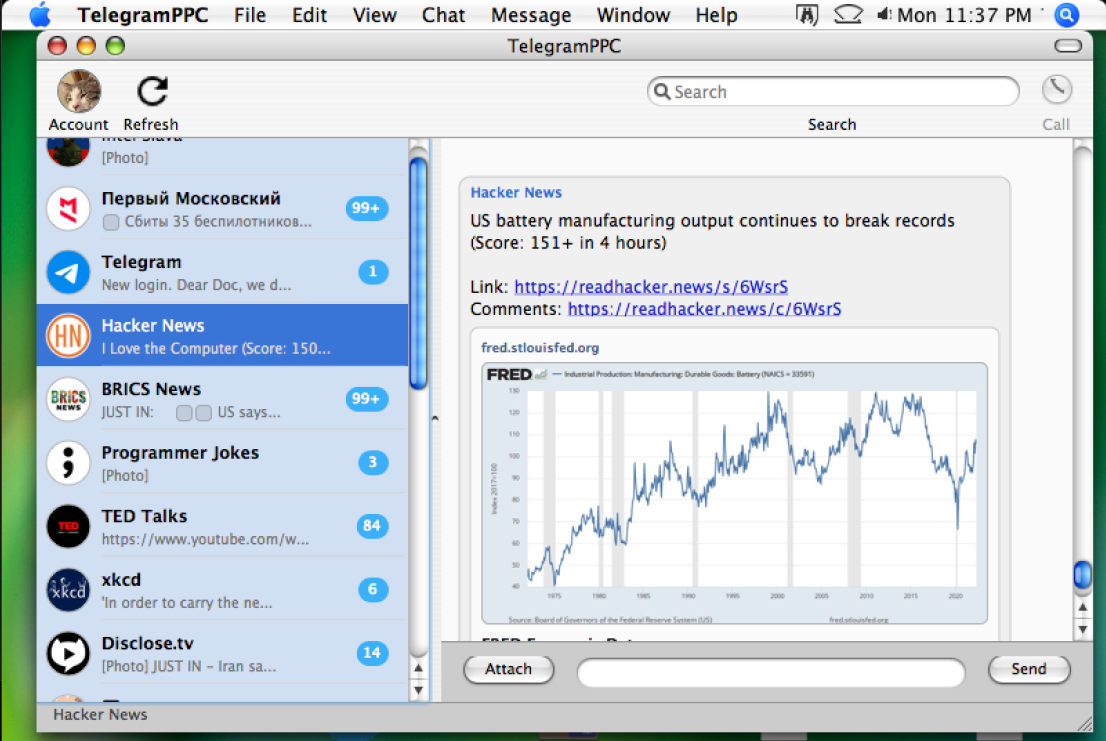This screenshot has height=741, width=1106.
Task: Click the chat list scroll down arrow
Action: tap(418, 690)
